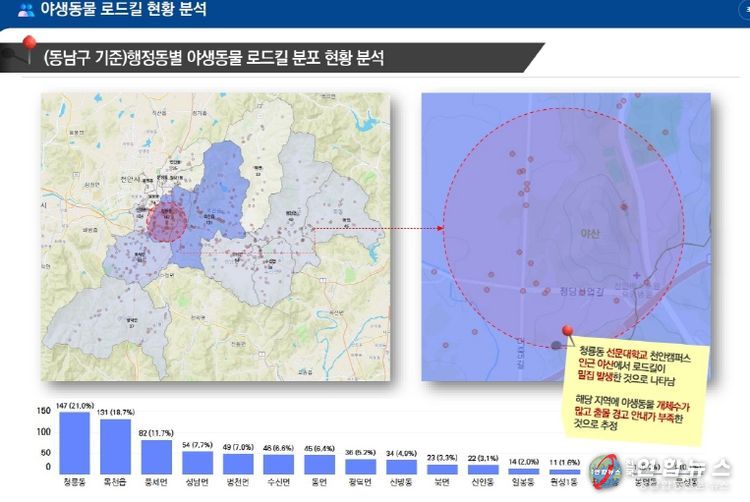Image resolution: width=750 pixels, height=502 pixels.
Task: Click the 병천면 bar labeled 49
Action: tap(237, 463)
